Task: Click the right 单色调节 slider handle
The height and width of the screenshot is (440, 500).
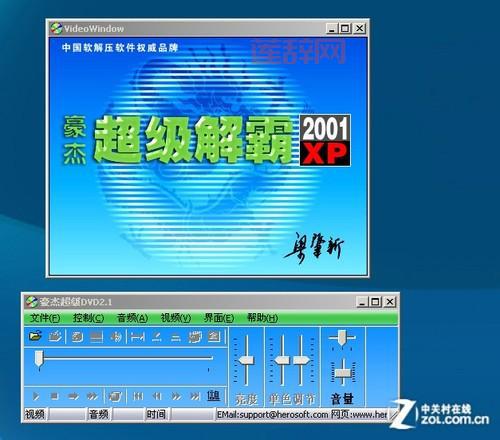Action: [x=301, y=360]
